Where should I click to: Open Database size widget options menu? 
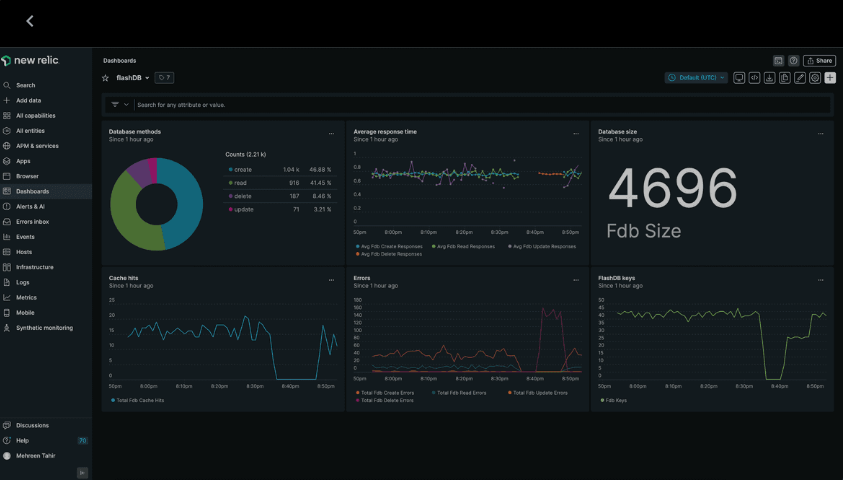pos(820,134)
